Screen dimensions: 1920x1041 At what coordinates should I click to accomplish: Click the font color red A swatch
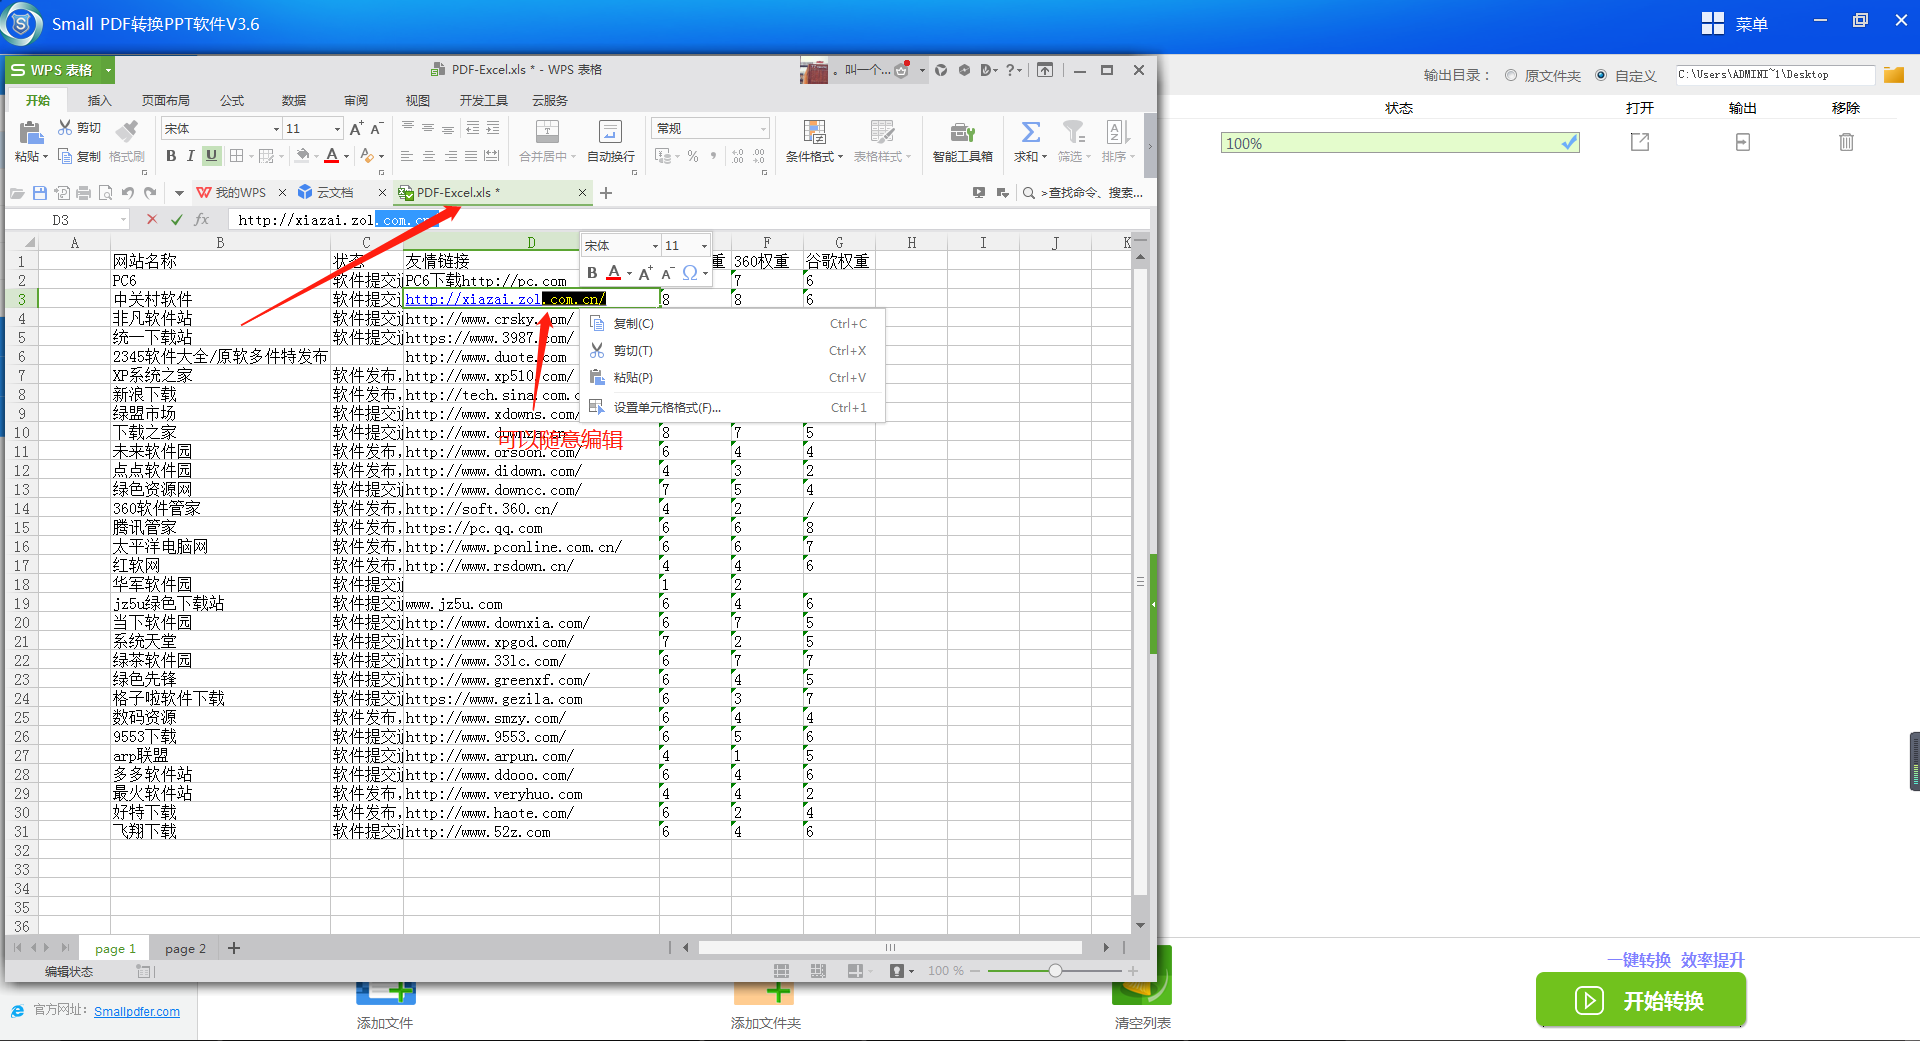click(332, 156)
